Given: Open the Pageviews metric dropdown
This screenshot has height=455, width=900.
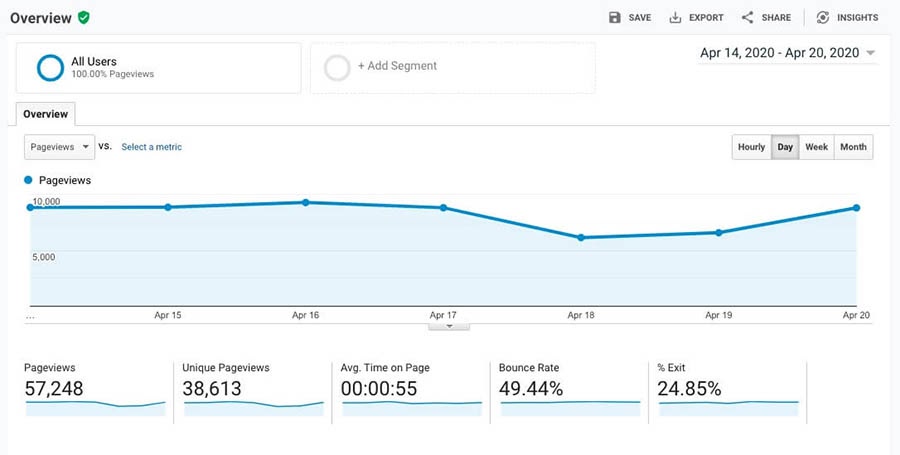Looking at the screenshot, I should point(59,147).
